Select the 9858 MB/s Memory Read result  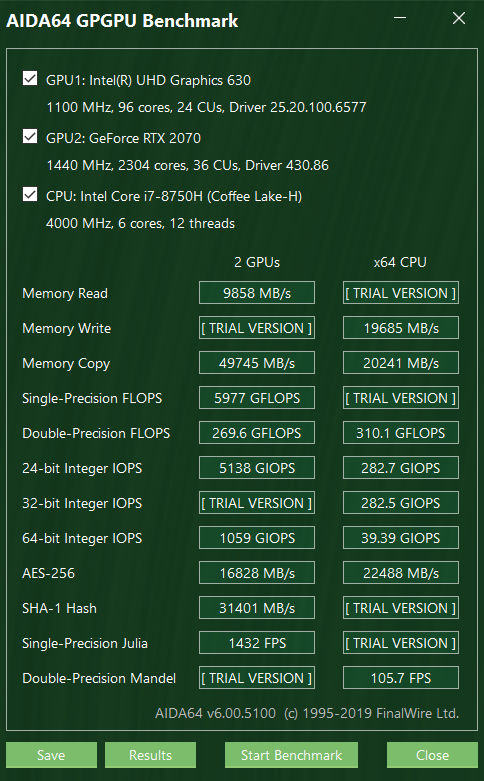[x=257, y=293]
